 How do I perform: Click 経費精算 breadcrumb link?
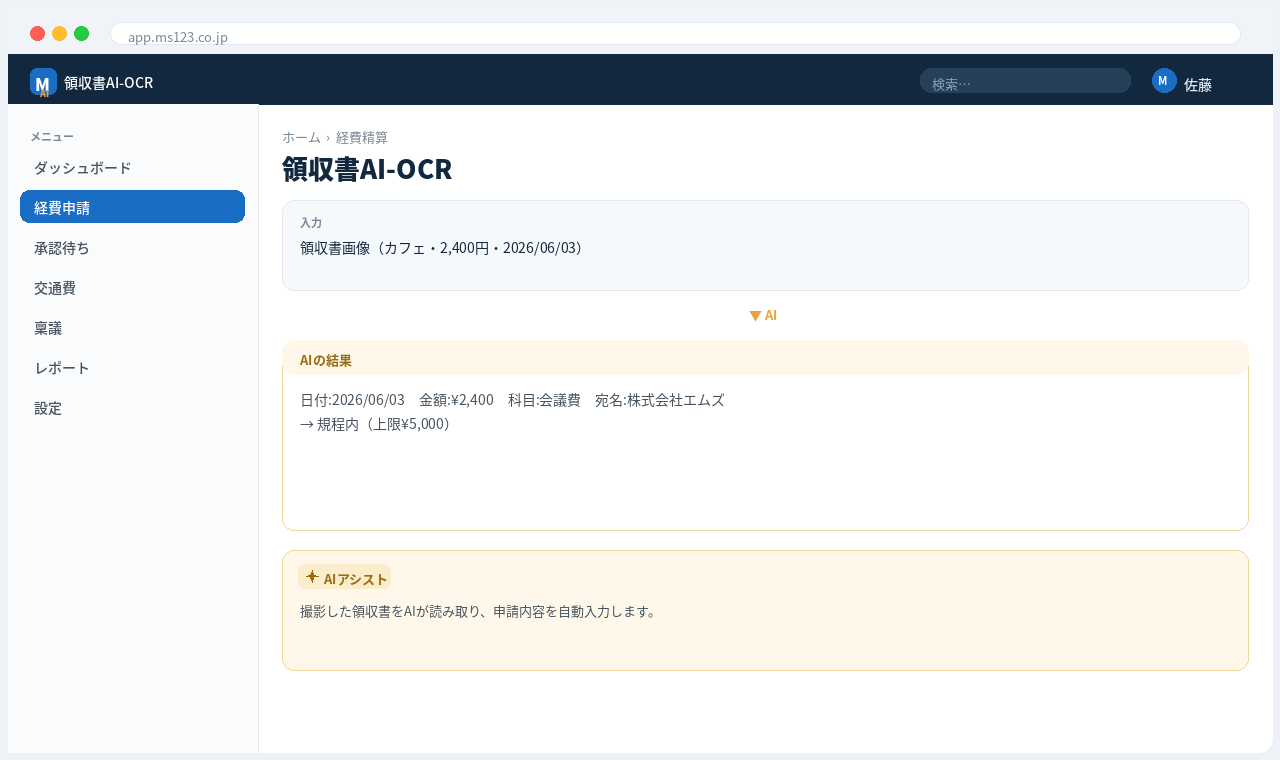[x=362, y=137]
